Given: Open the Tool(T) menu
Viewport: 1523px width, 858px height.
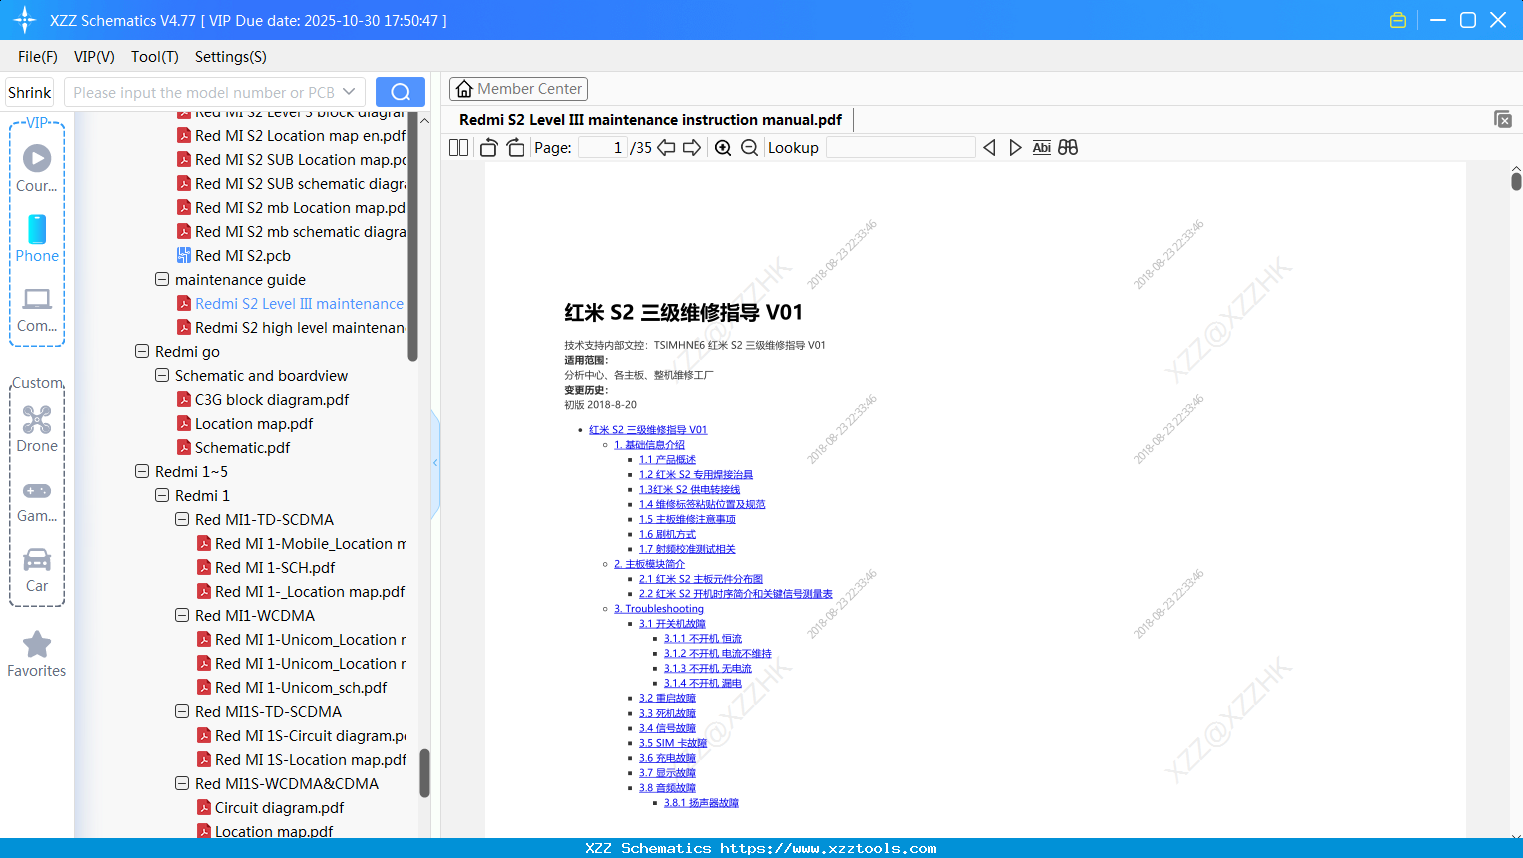Looking at the screenshot, I should pyautogui.click(x=155, y=57).
